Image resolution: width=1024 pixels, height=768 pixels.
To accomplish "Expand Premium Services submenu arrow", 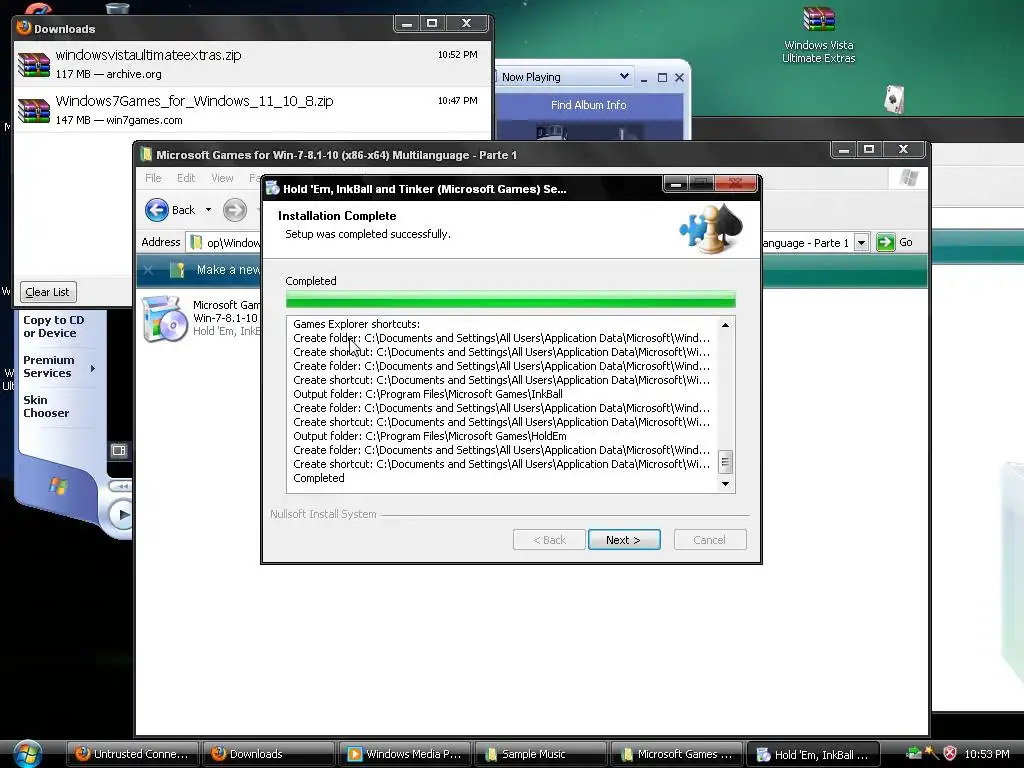I will pos(93,368).
